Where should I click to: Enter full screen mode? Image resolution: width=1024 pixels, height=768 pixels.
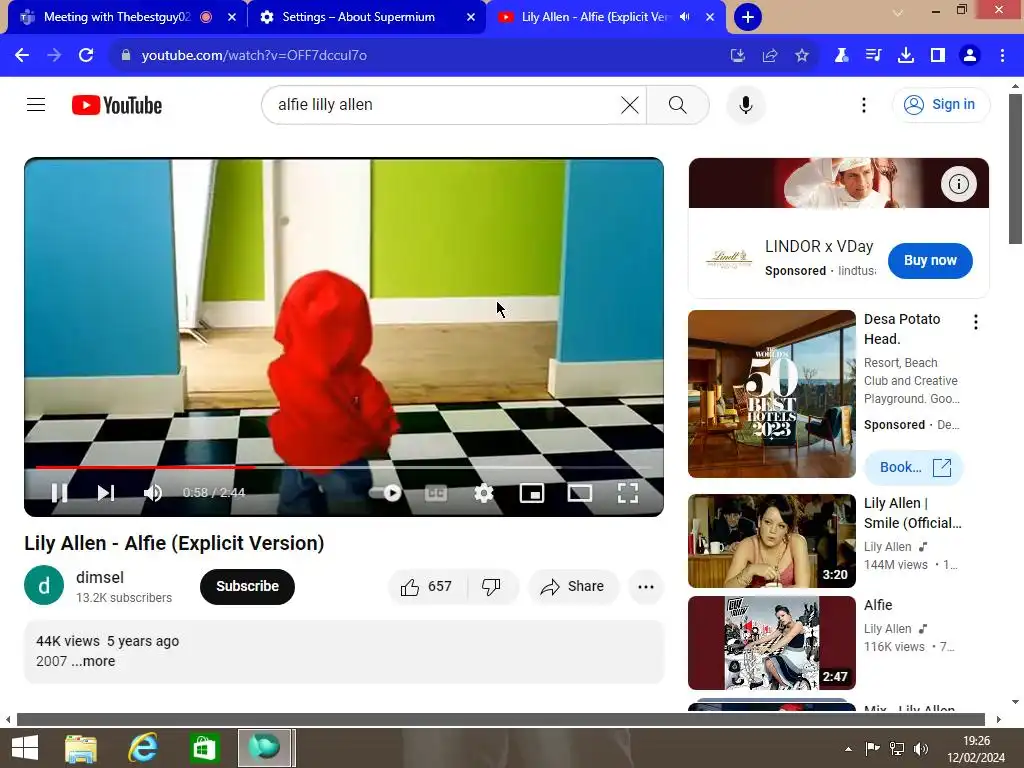coord(628,493)
